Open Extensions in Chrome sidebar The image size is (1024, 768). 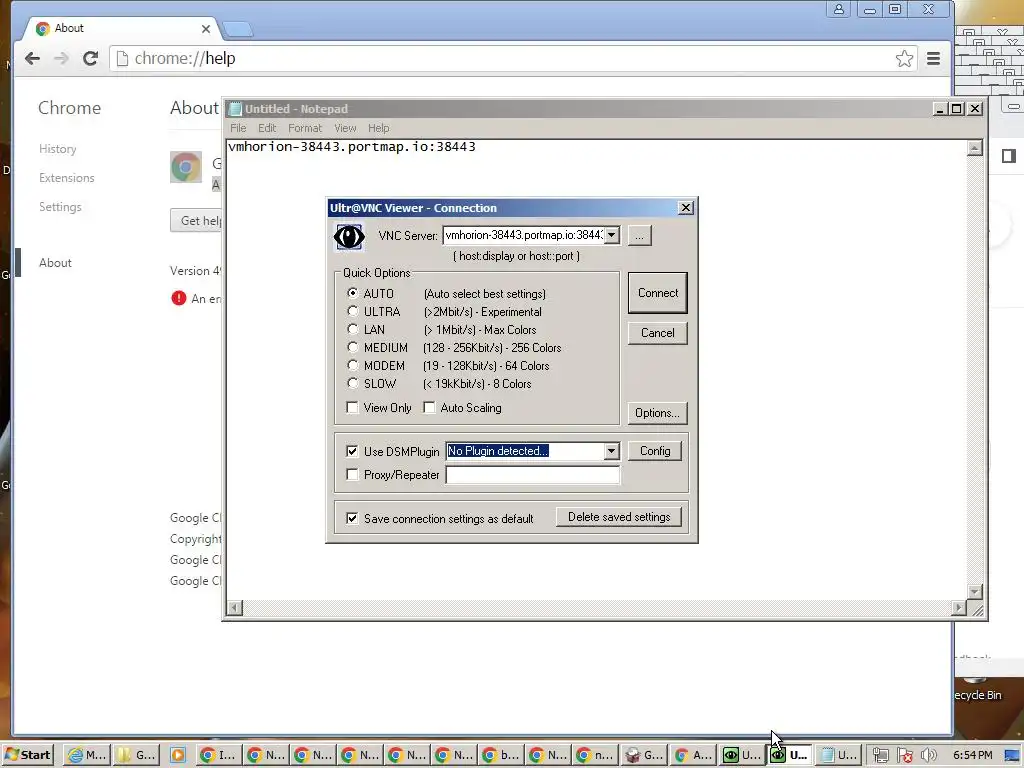point(67,178)
